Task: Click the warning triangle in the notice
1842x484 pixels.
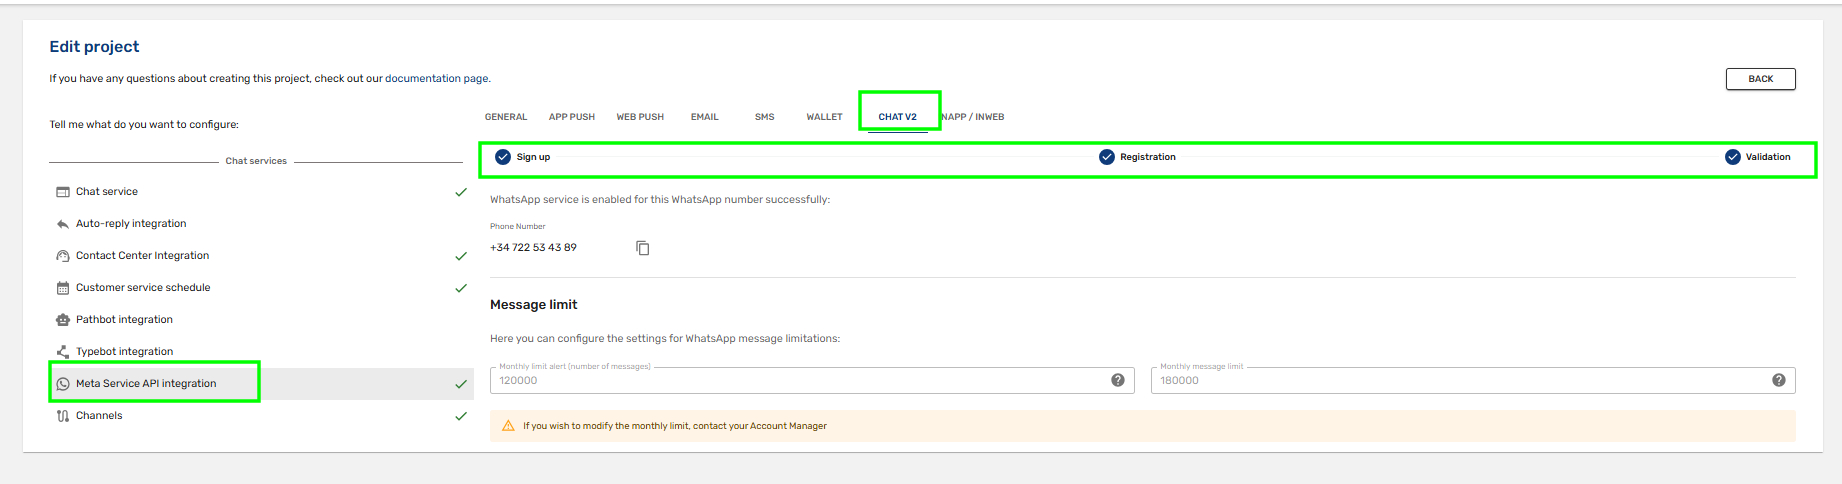Action: coord(508,426)
